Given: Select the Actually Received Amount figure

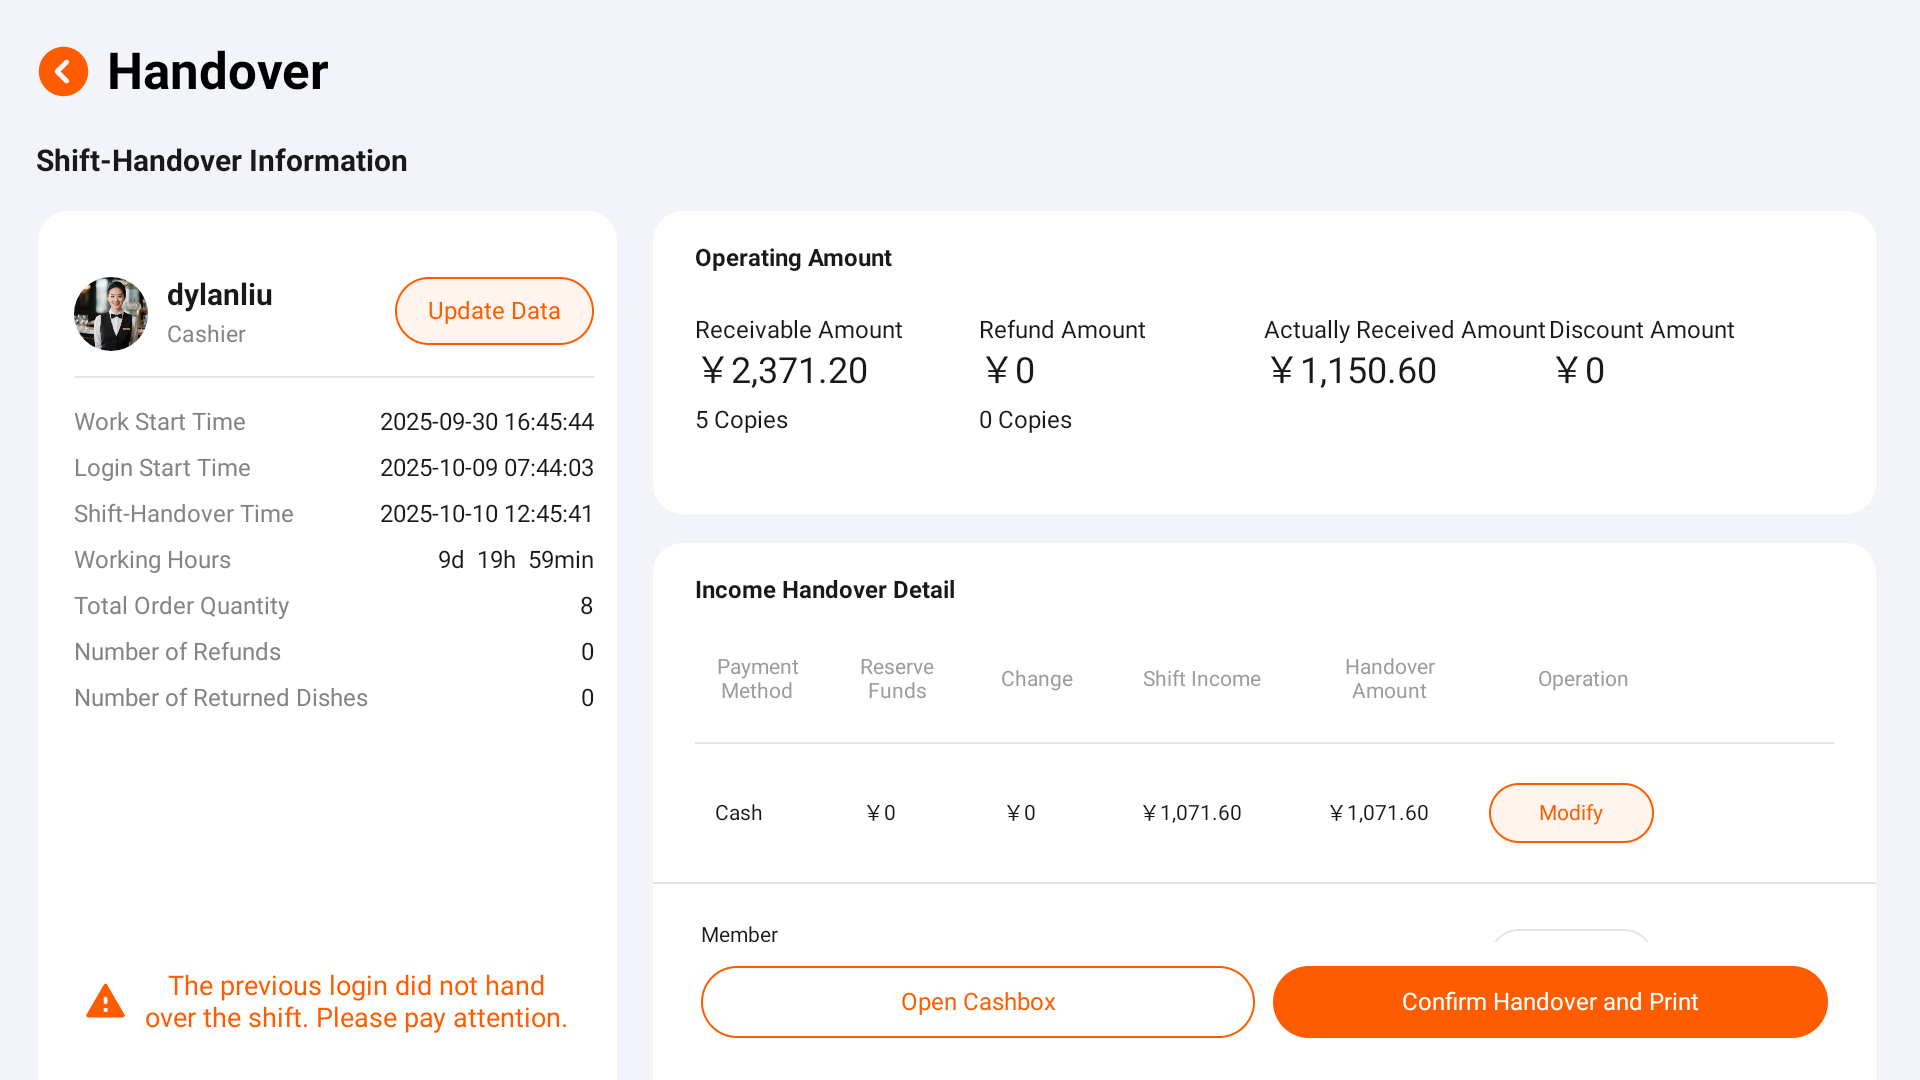Looking at the screenshot, I should 1353,371.
